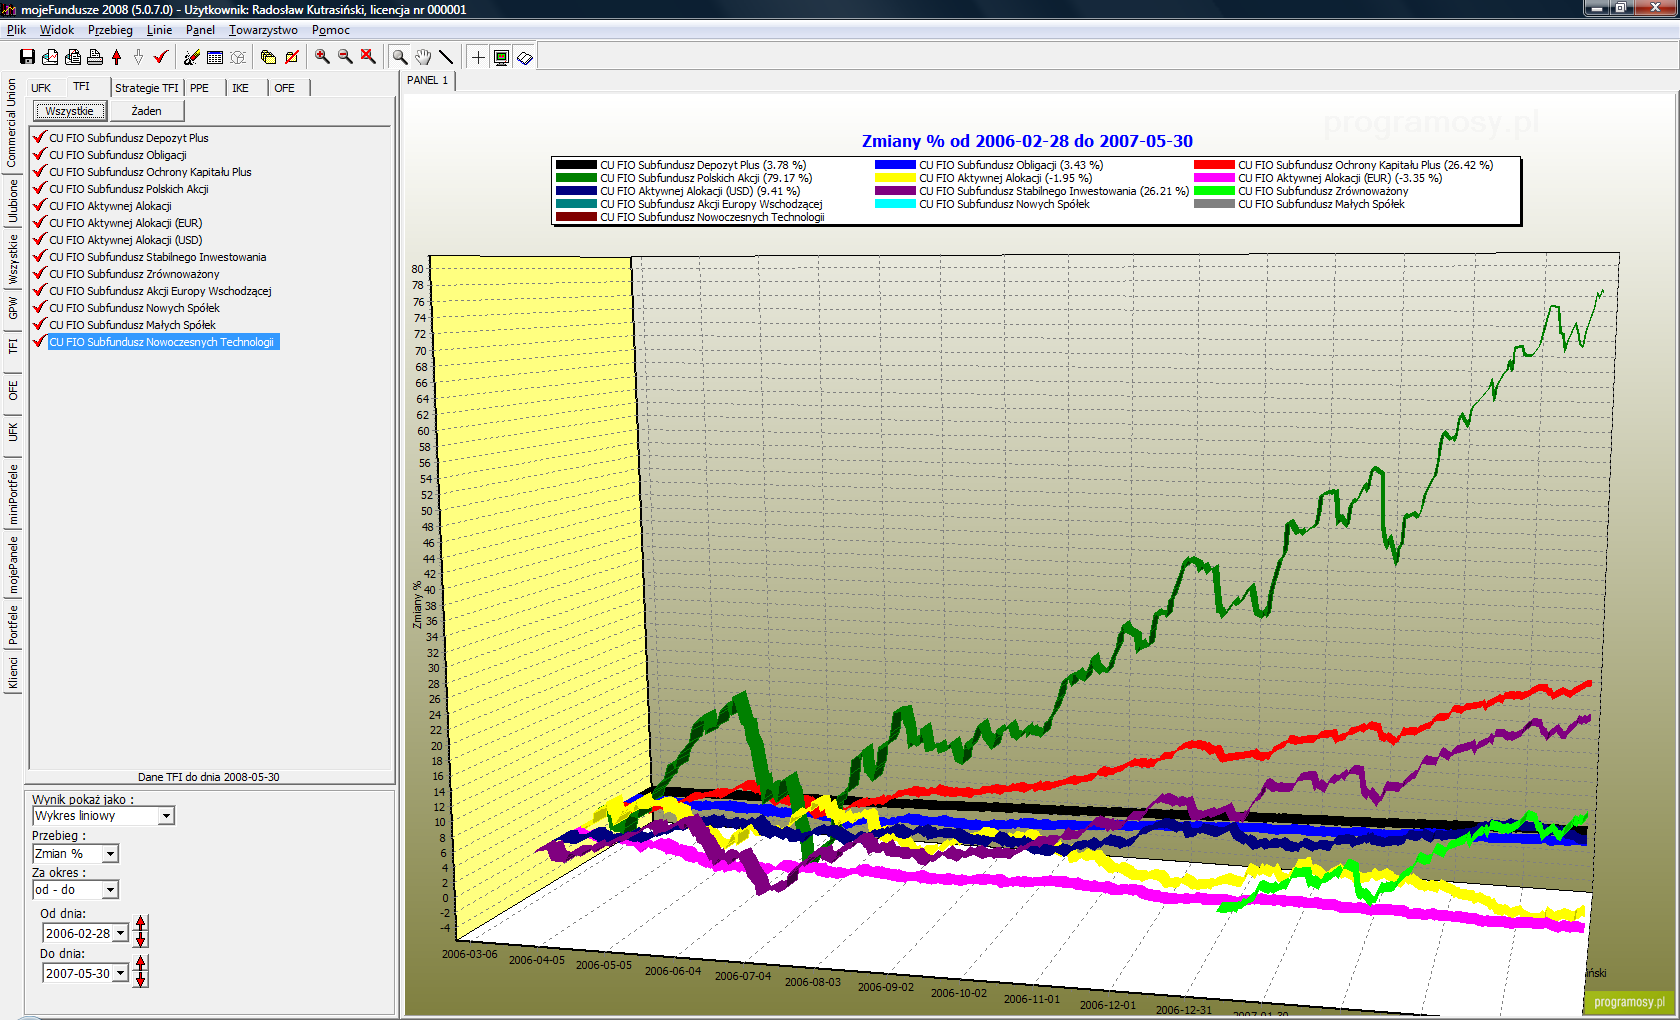The height and width of the screenshot is (1020, 1680).
Task: Open the miniPortfele vertical side tab
Action: (x=13, y=495)
